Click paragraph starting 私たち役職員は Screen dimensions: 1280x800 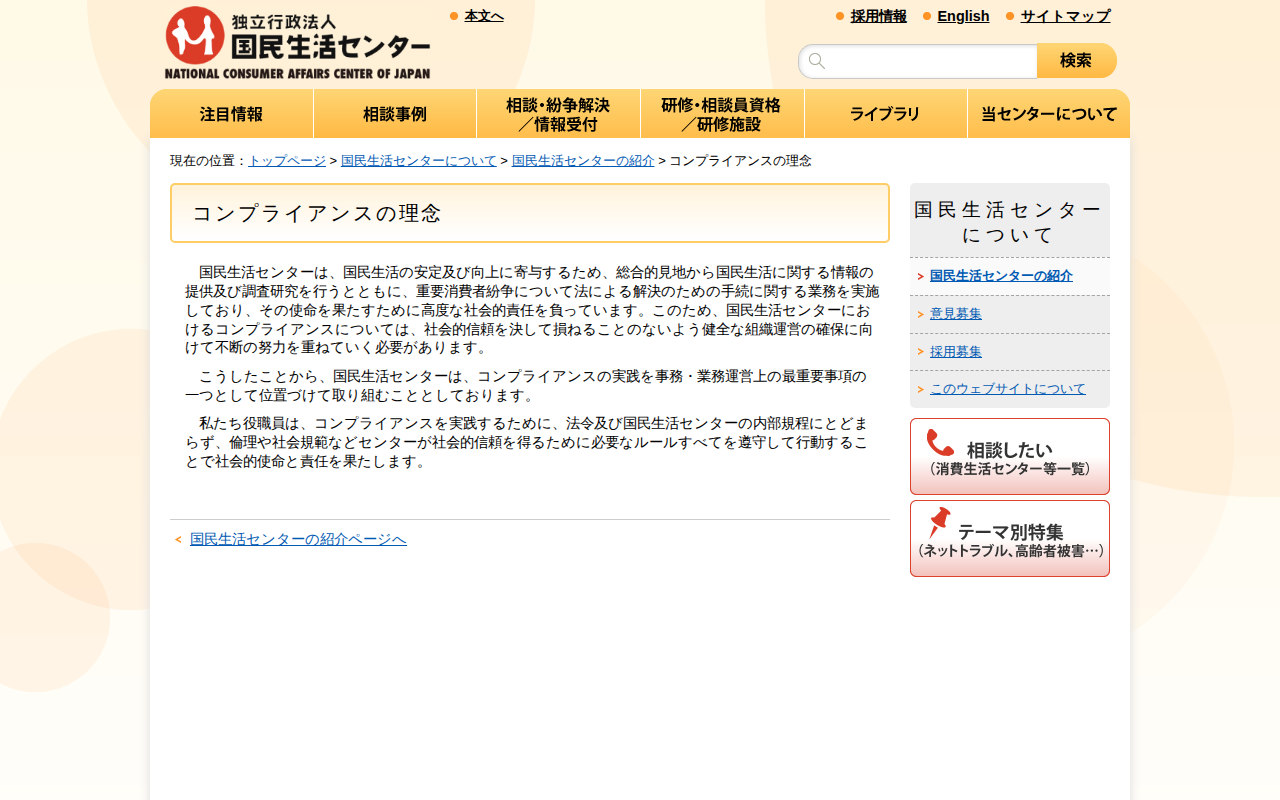tap(530, 442)
